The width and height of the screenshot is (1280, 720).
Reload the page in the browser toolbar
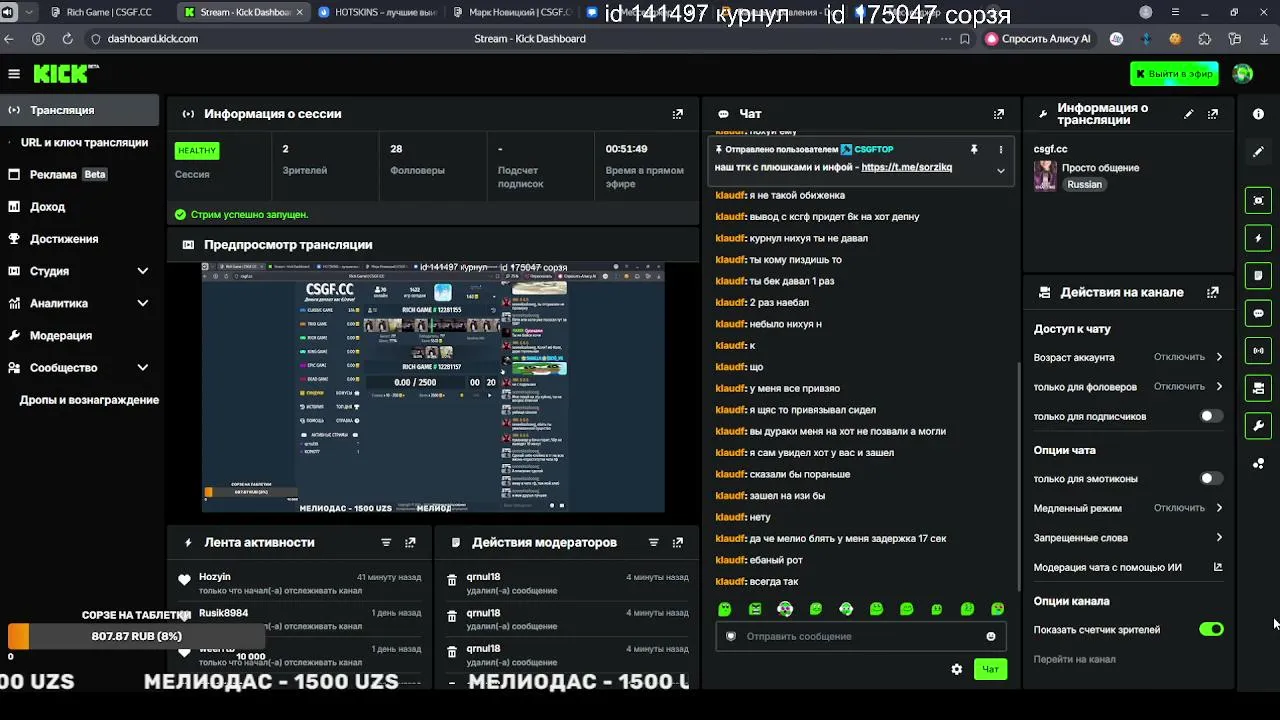[67, 39]
